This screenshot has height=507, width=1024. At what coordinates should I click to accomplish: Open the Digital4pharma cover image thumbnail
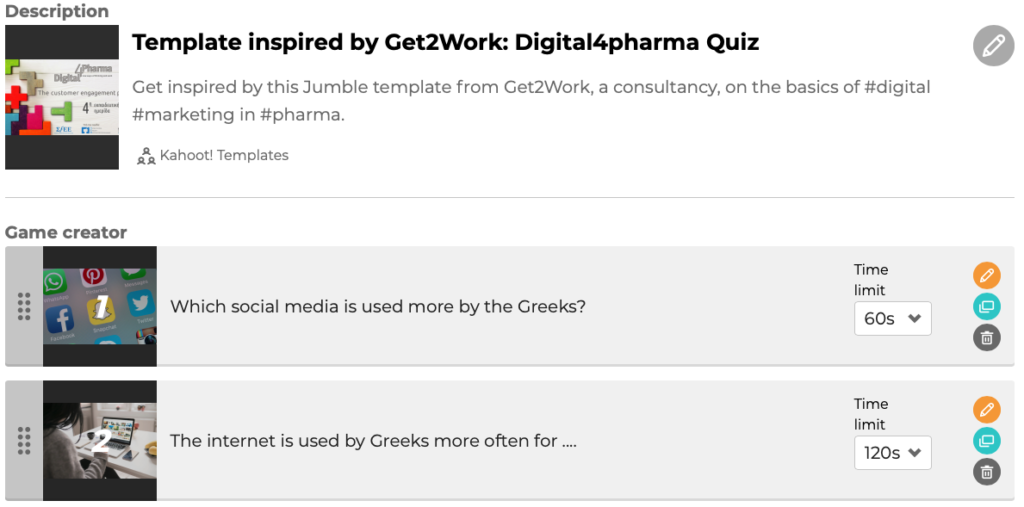coord(62,97)
